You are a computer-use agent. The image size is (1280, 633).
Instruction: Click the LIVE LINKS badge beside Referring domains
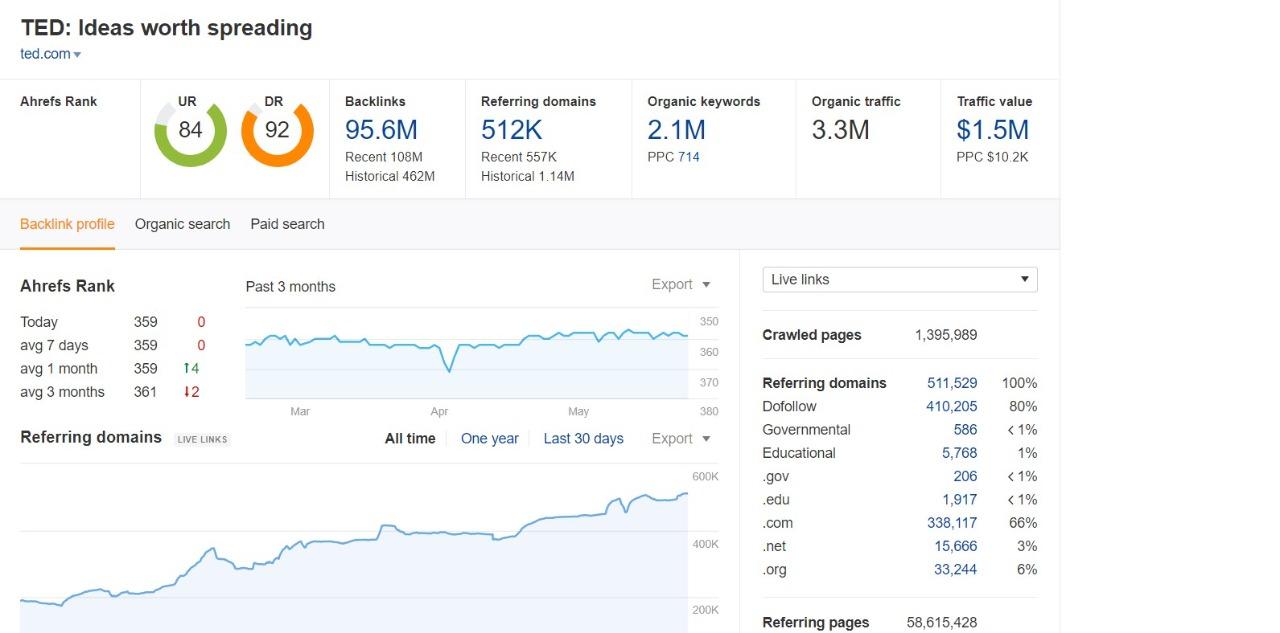(202, 439)
